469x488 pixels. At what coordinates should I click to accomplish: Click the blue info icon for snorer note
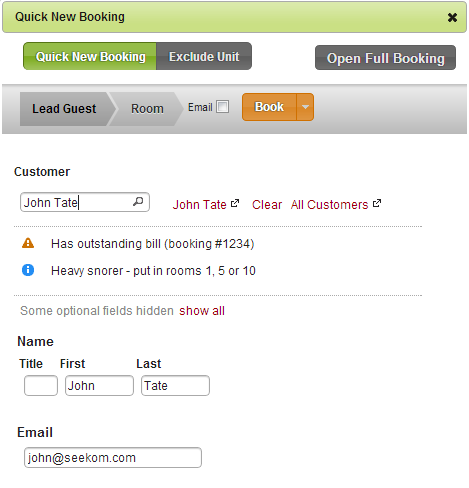(x=28, y=270)
